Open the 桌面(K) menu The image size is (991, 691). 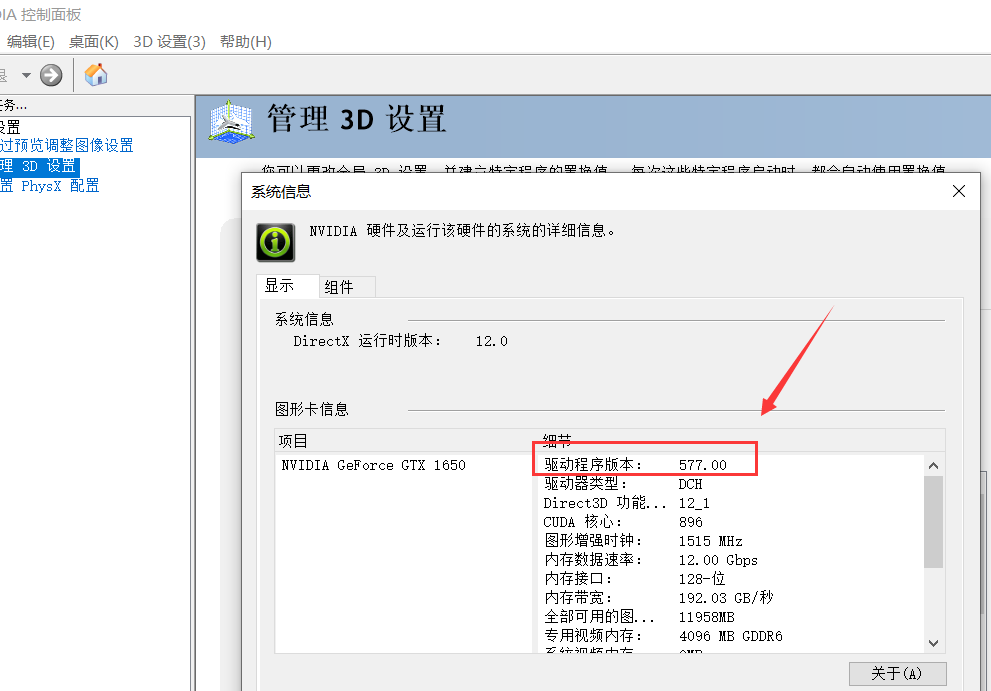[93, 41]
